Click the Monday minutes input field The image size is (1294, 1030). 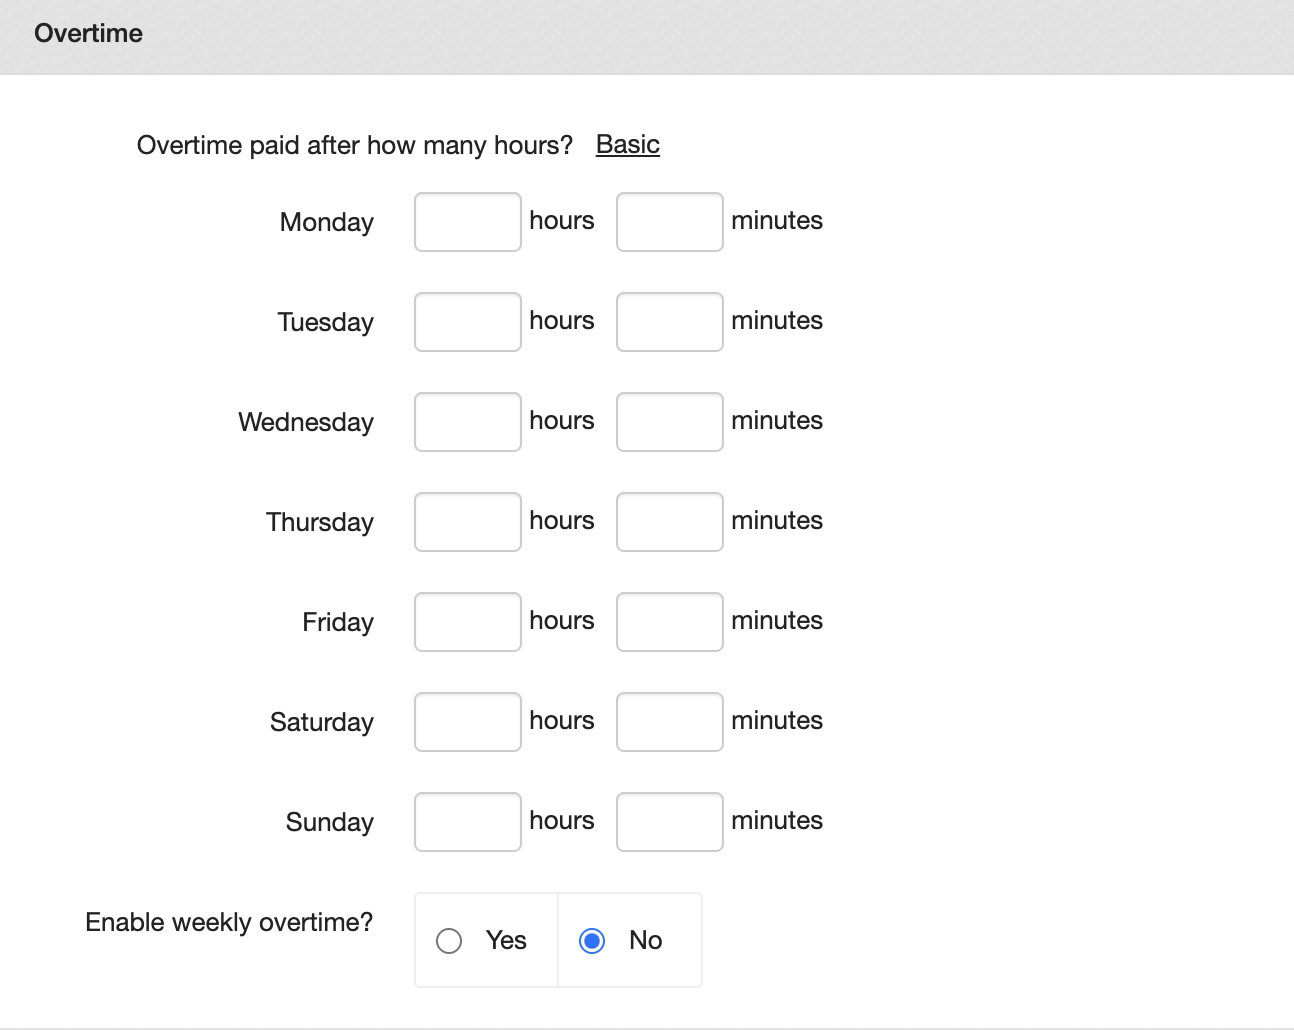point(669,222)
